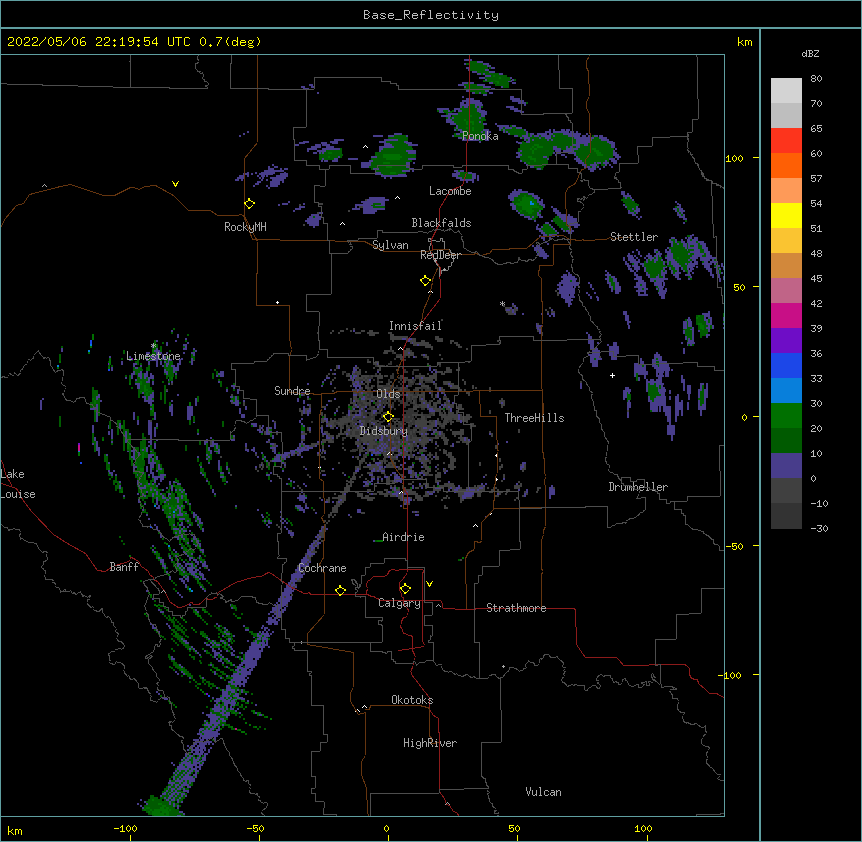This screenshot has height=842, width=862.
Task: Select the 42 dBZ magenta color swatch
Action: 786,315
